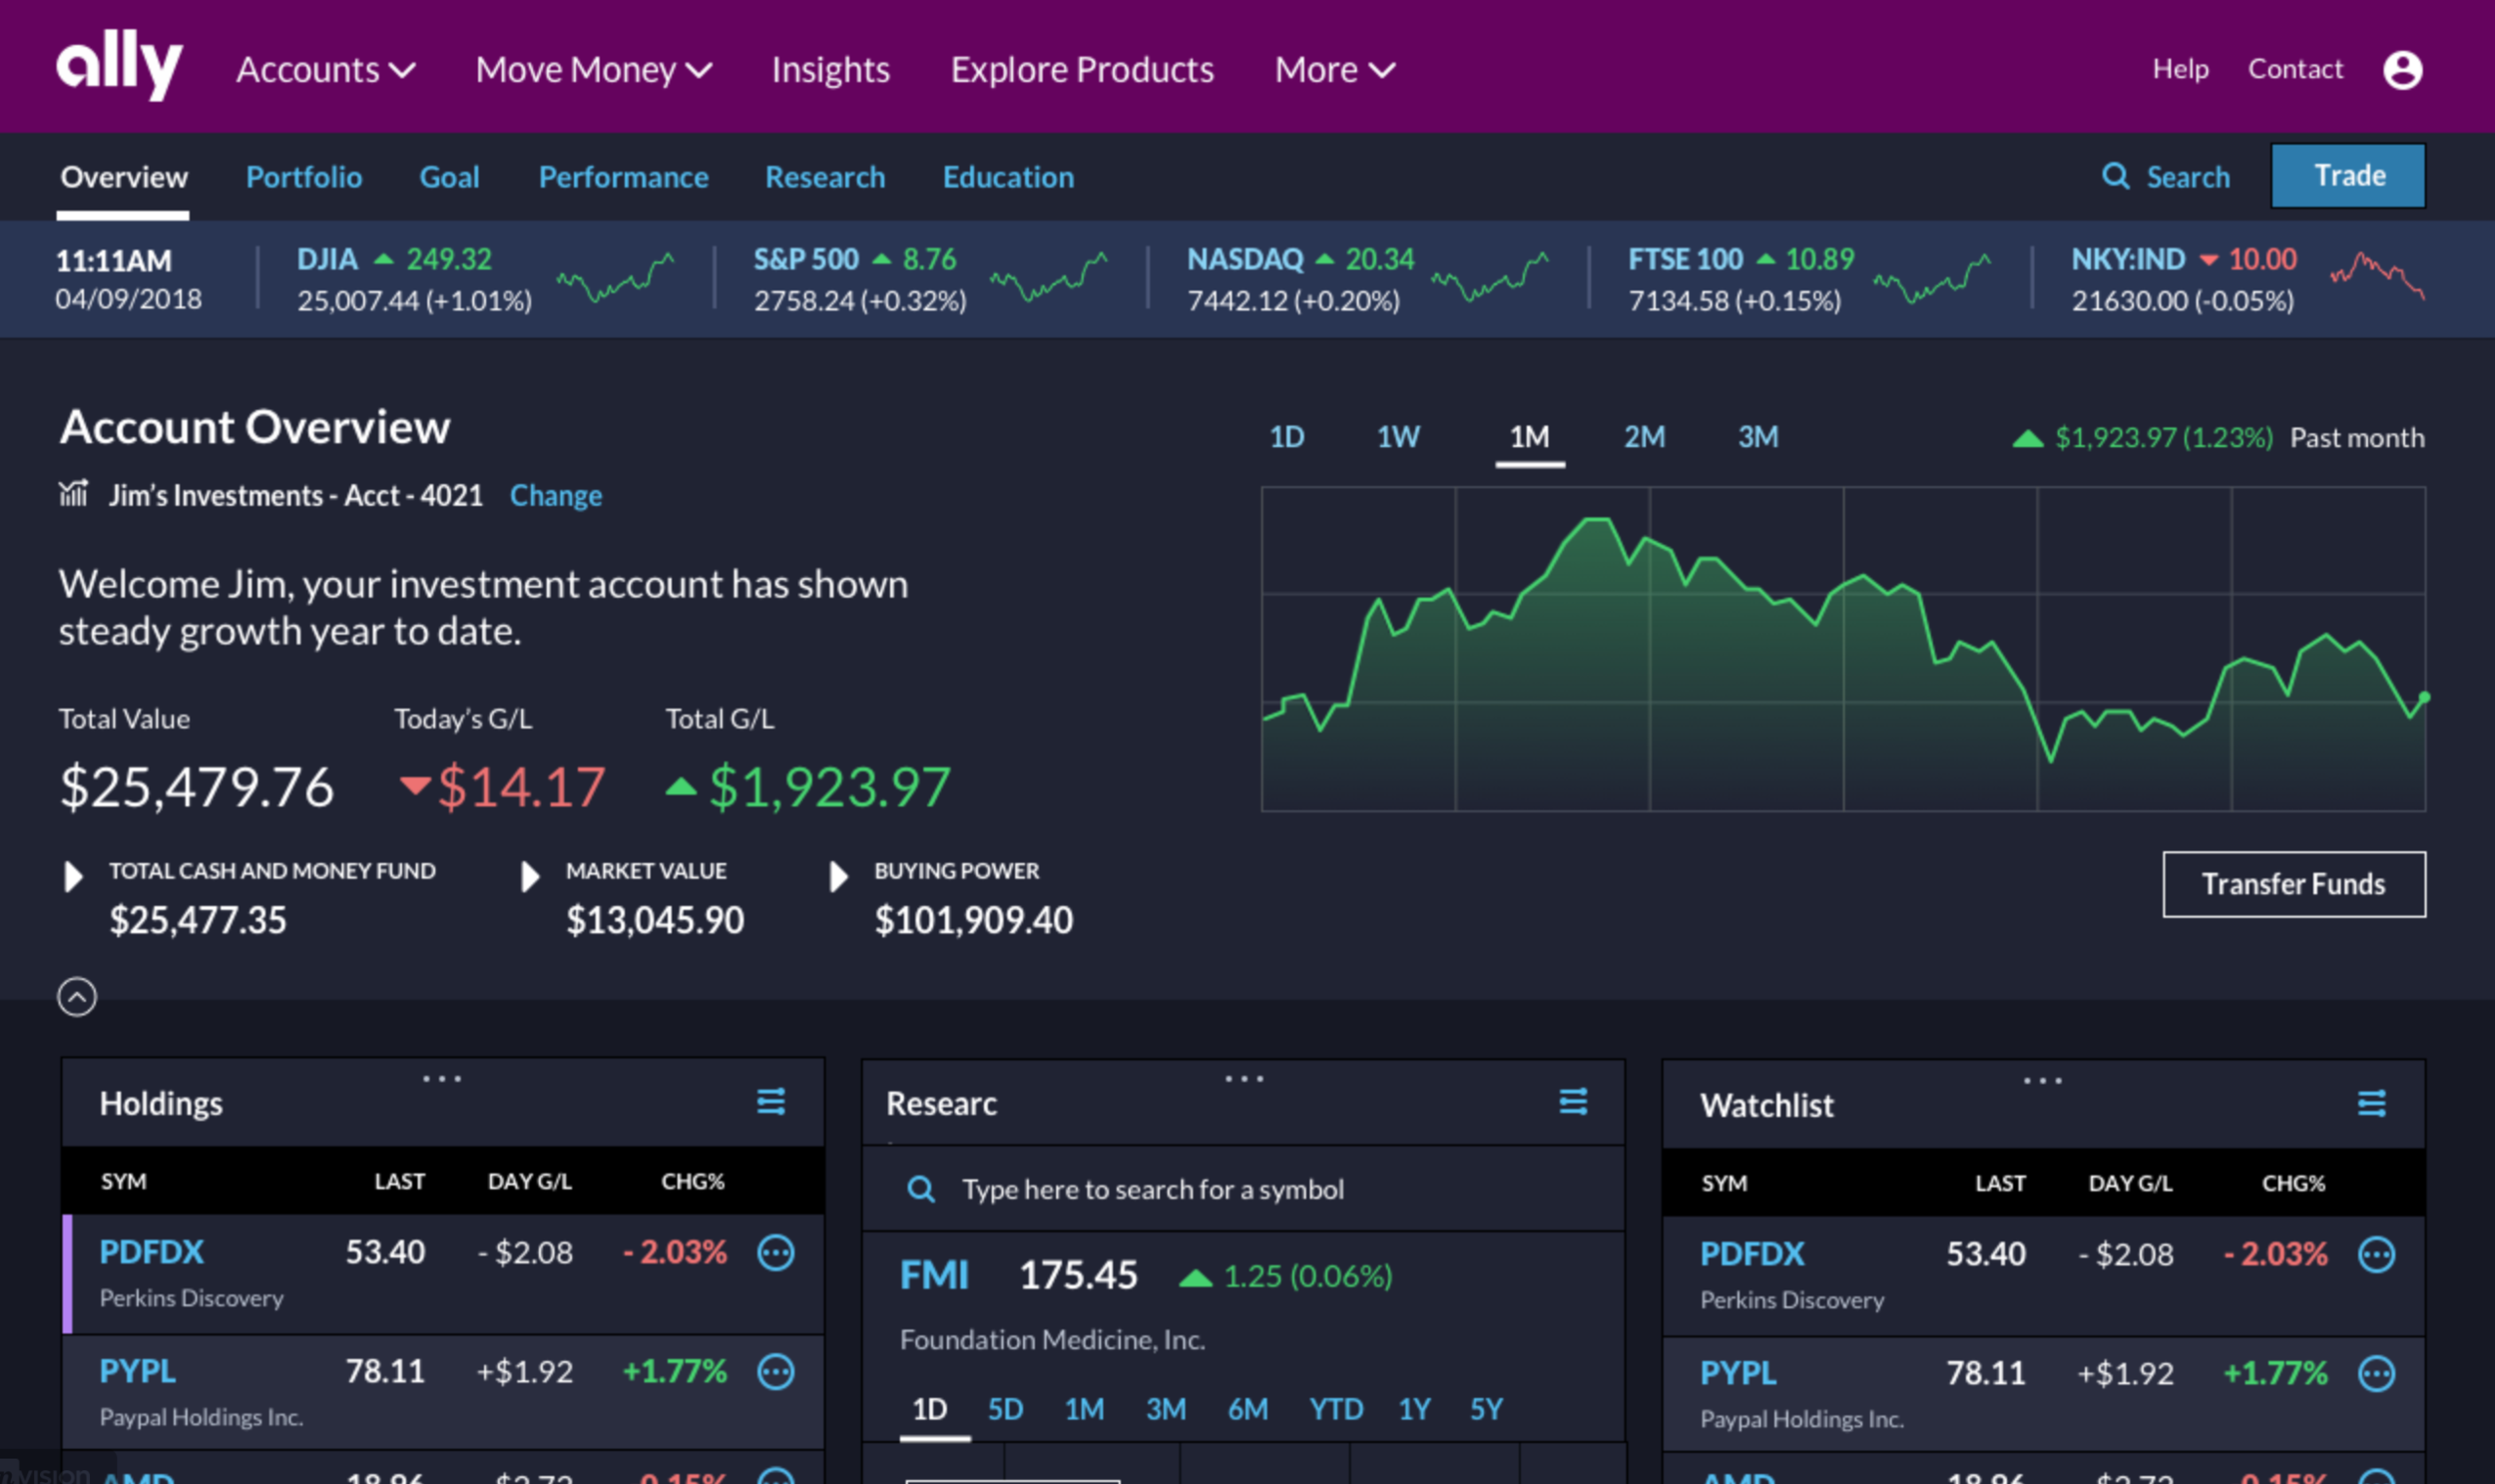The width and height of the screenshot is (2495, 1484).
Task: Switch to the Portfolio tab
Action: (304, 177)
